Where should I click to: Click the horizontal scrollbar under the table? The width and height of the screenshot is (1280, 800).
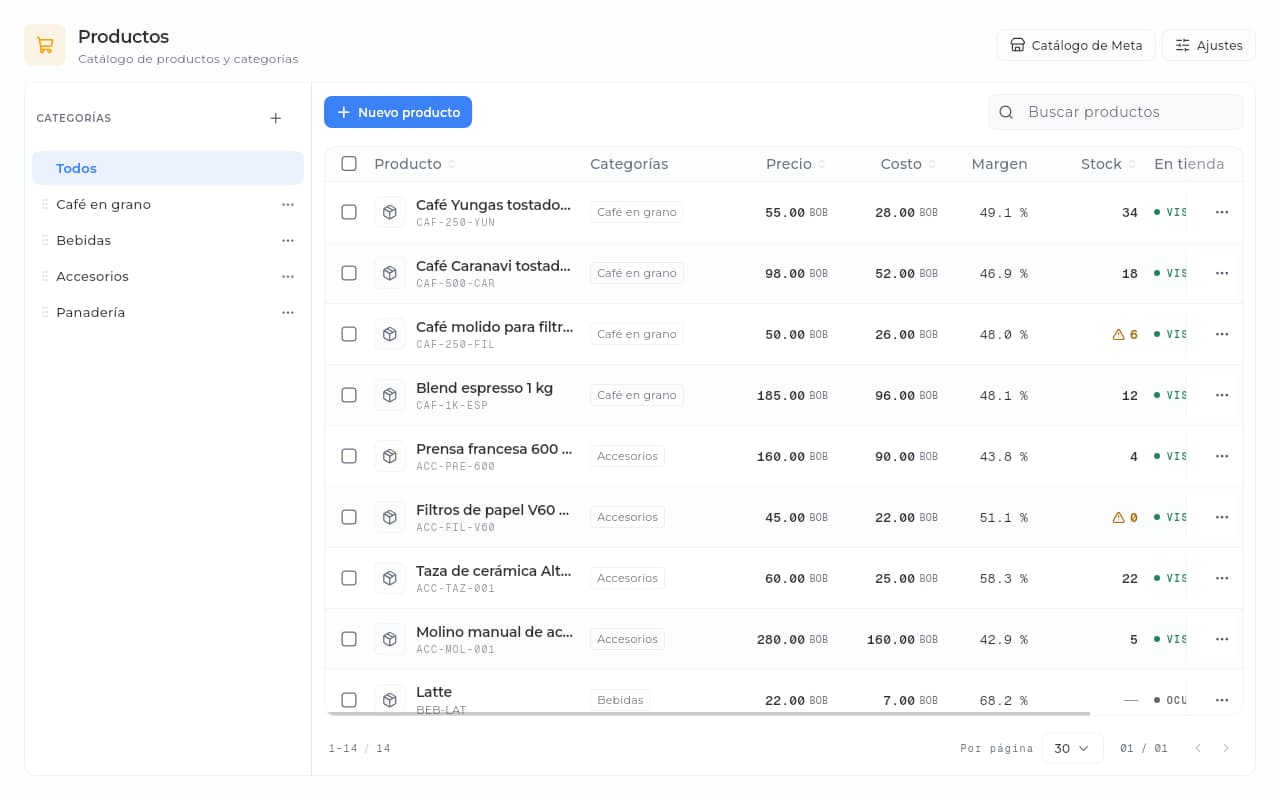tap(708, 713)
